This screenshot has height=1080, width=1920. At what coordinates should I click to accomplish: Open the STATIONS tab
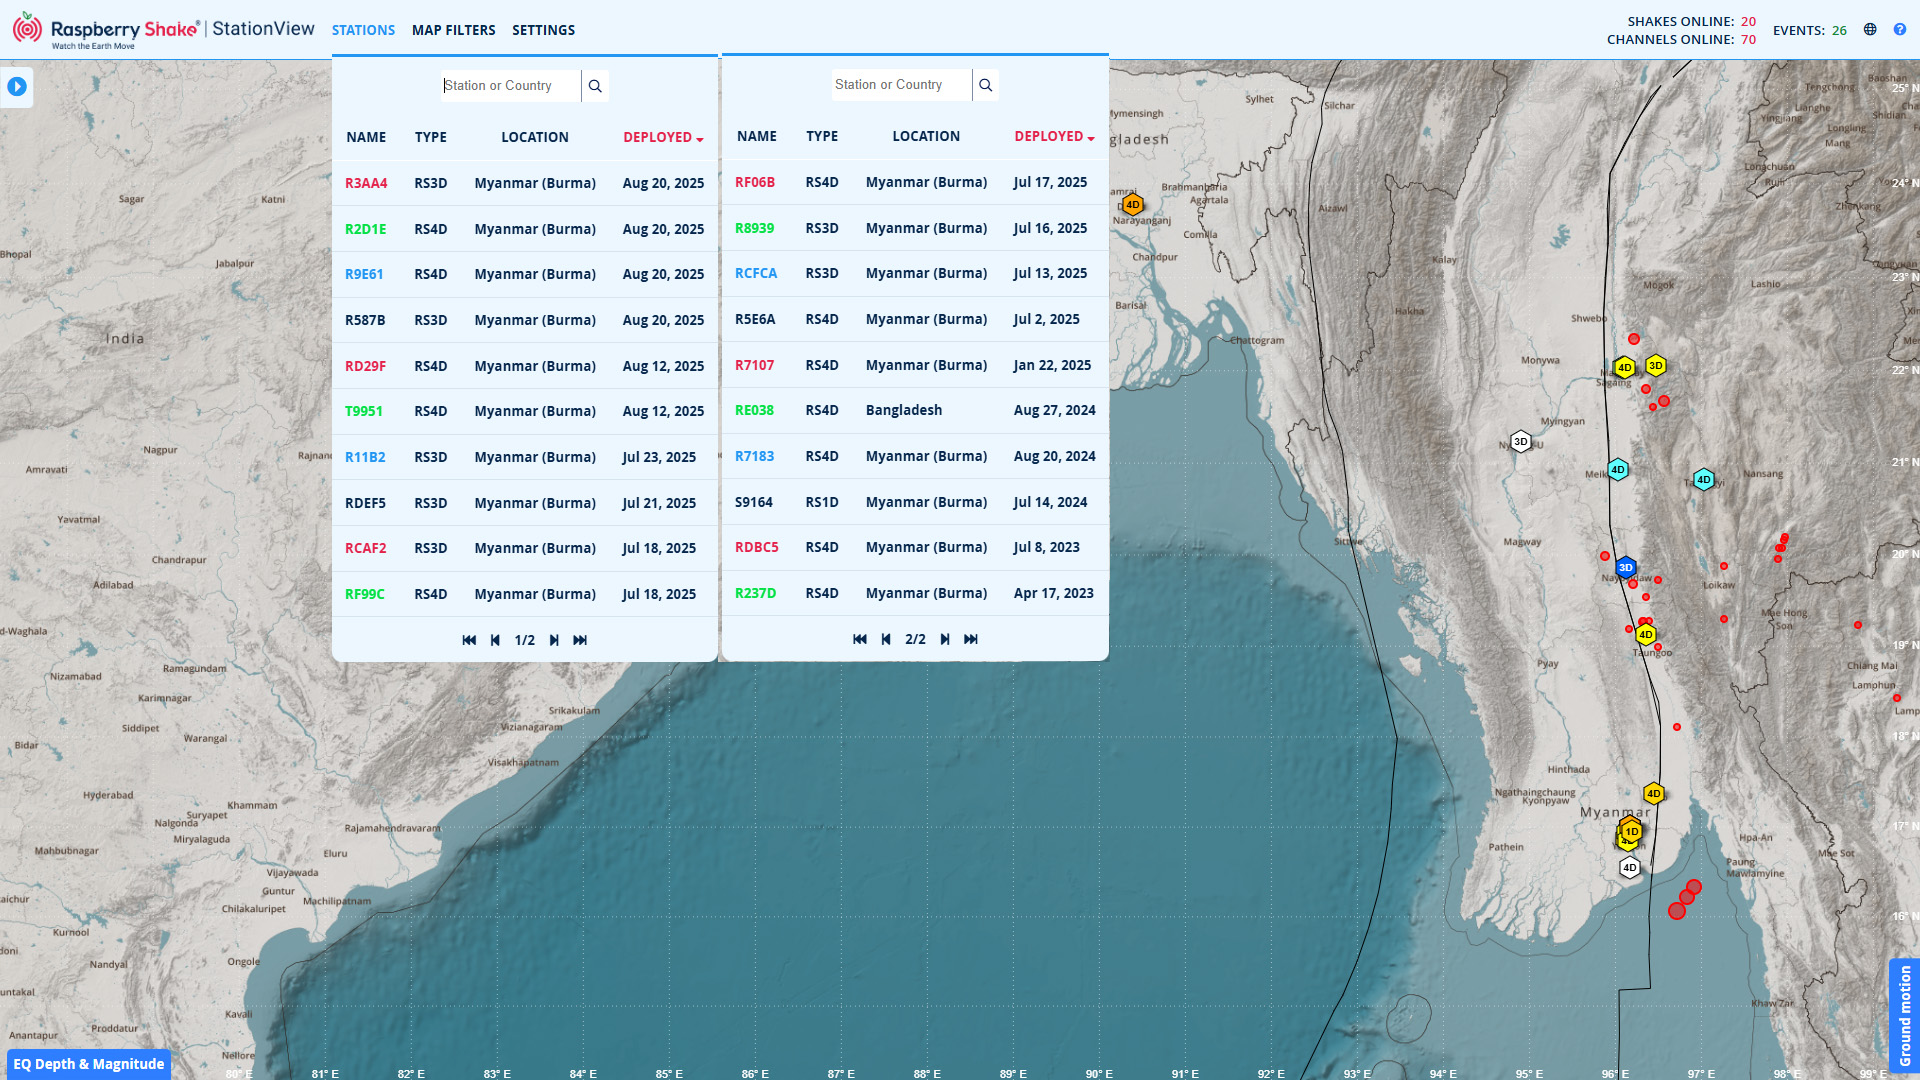(x=363, y=30)
